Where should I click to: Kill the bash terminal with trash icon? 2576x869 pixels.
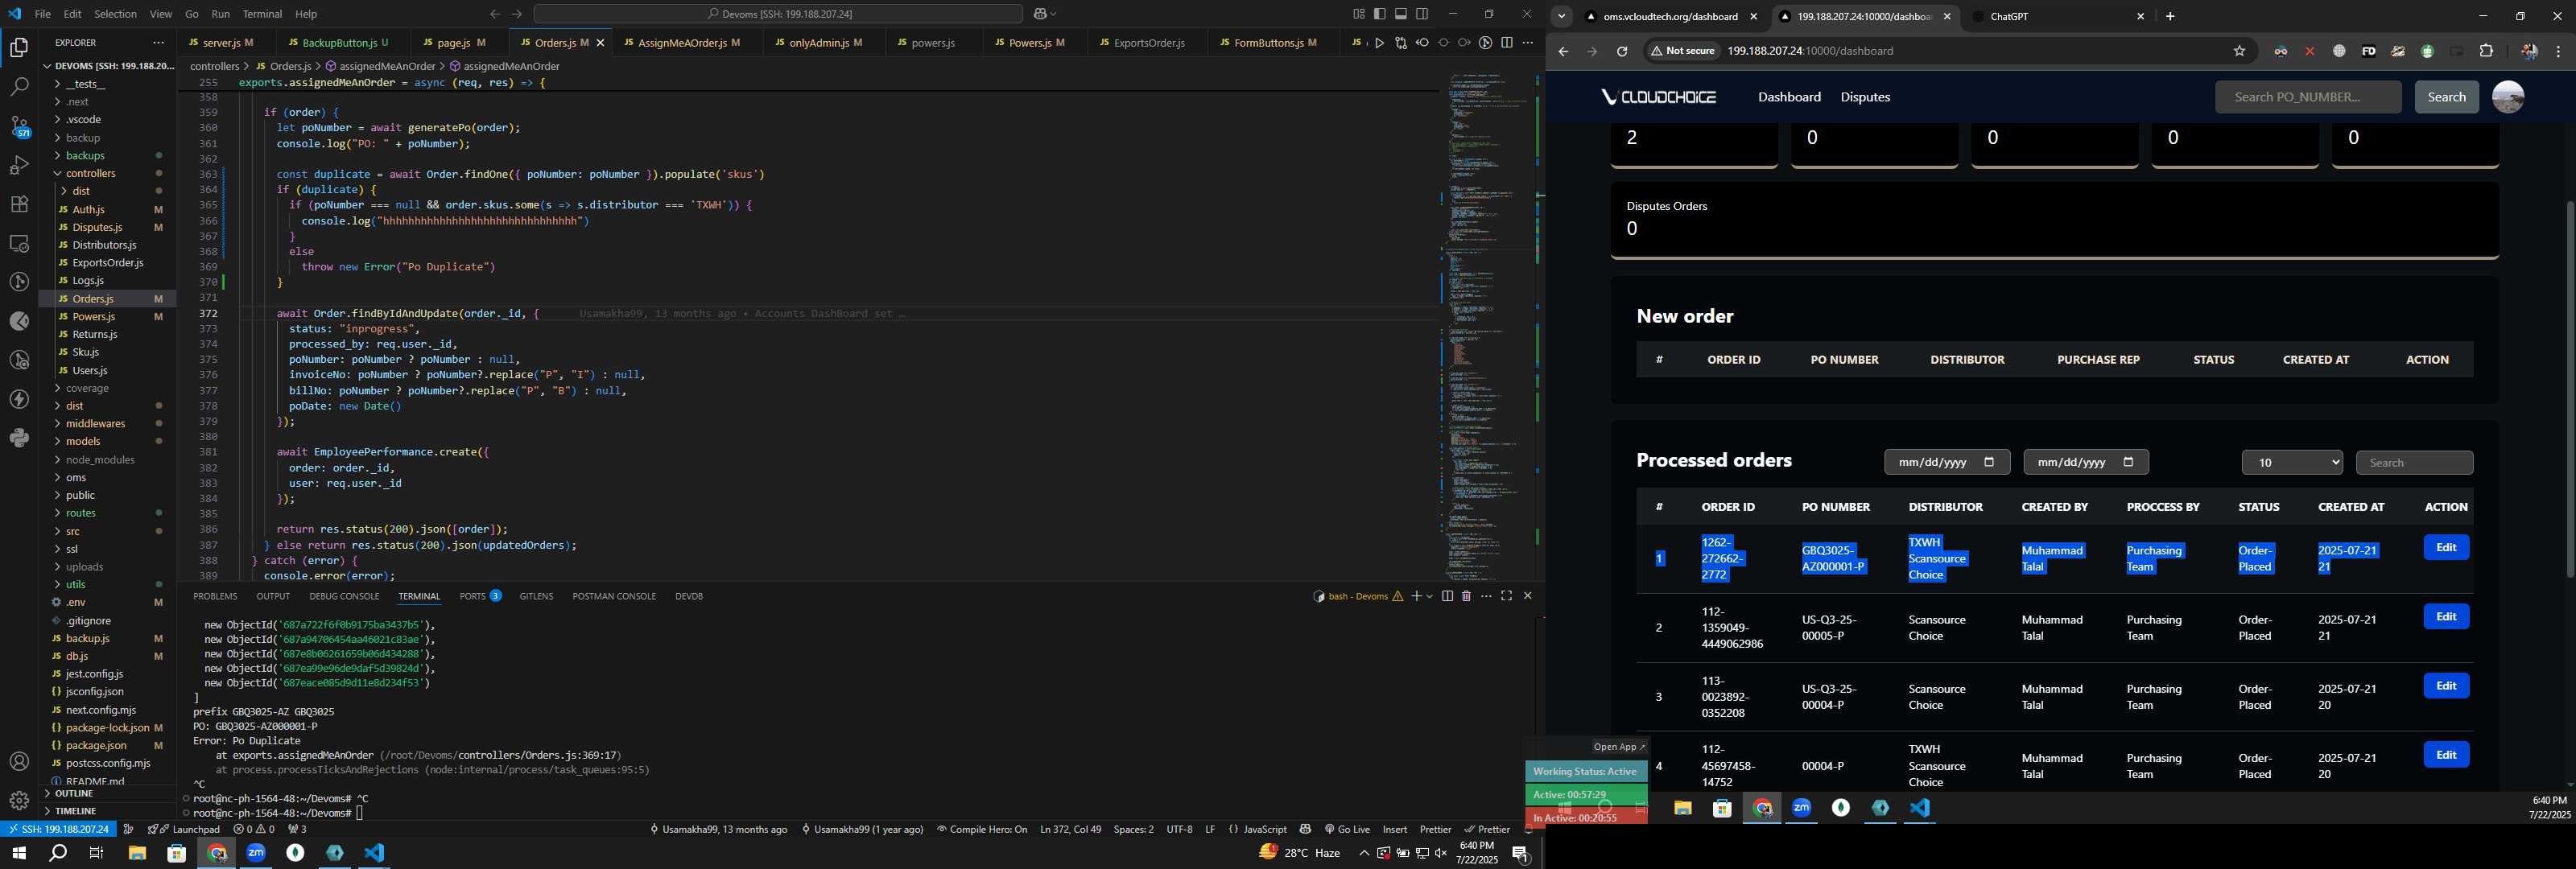pos(1466,596)
